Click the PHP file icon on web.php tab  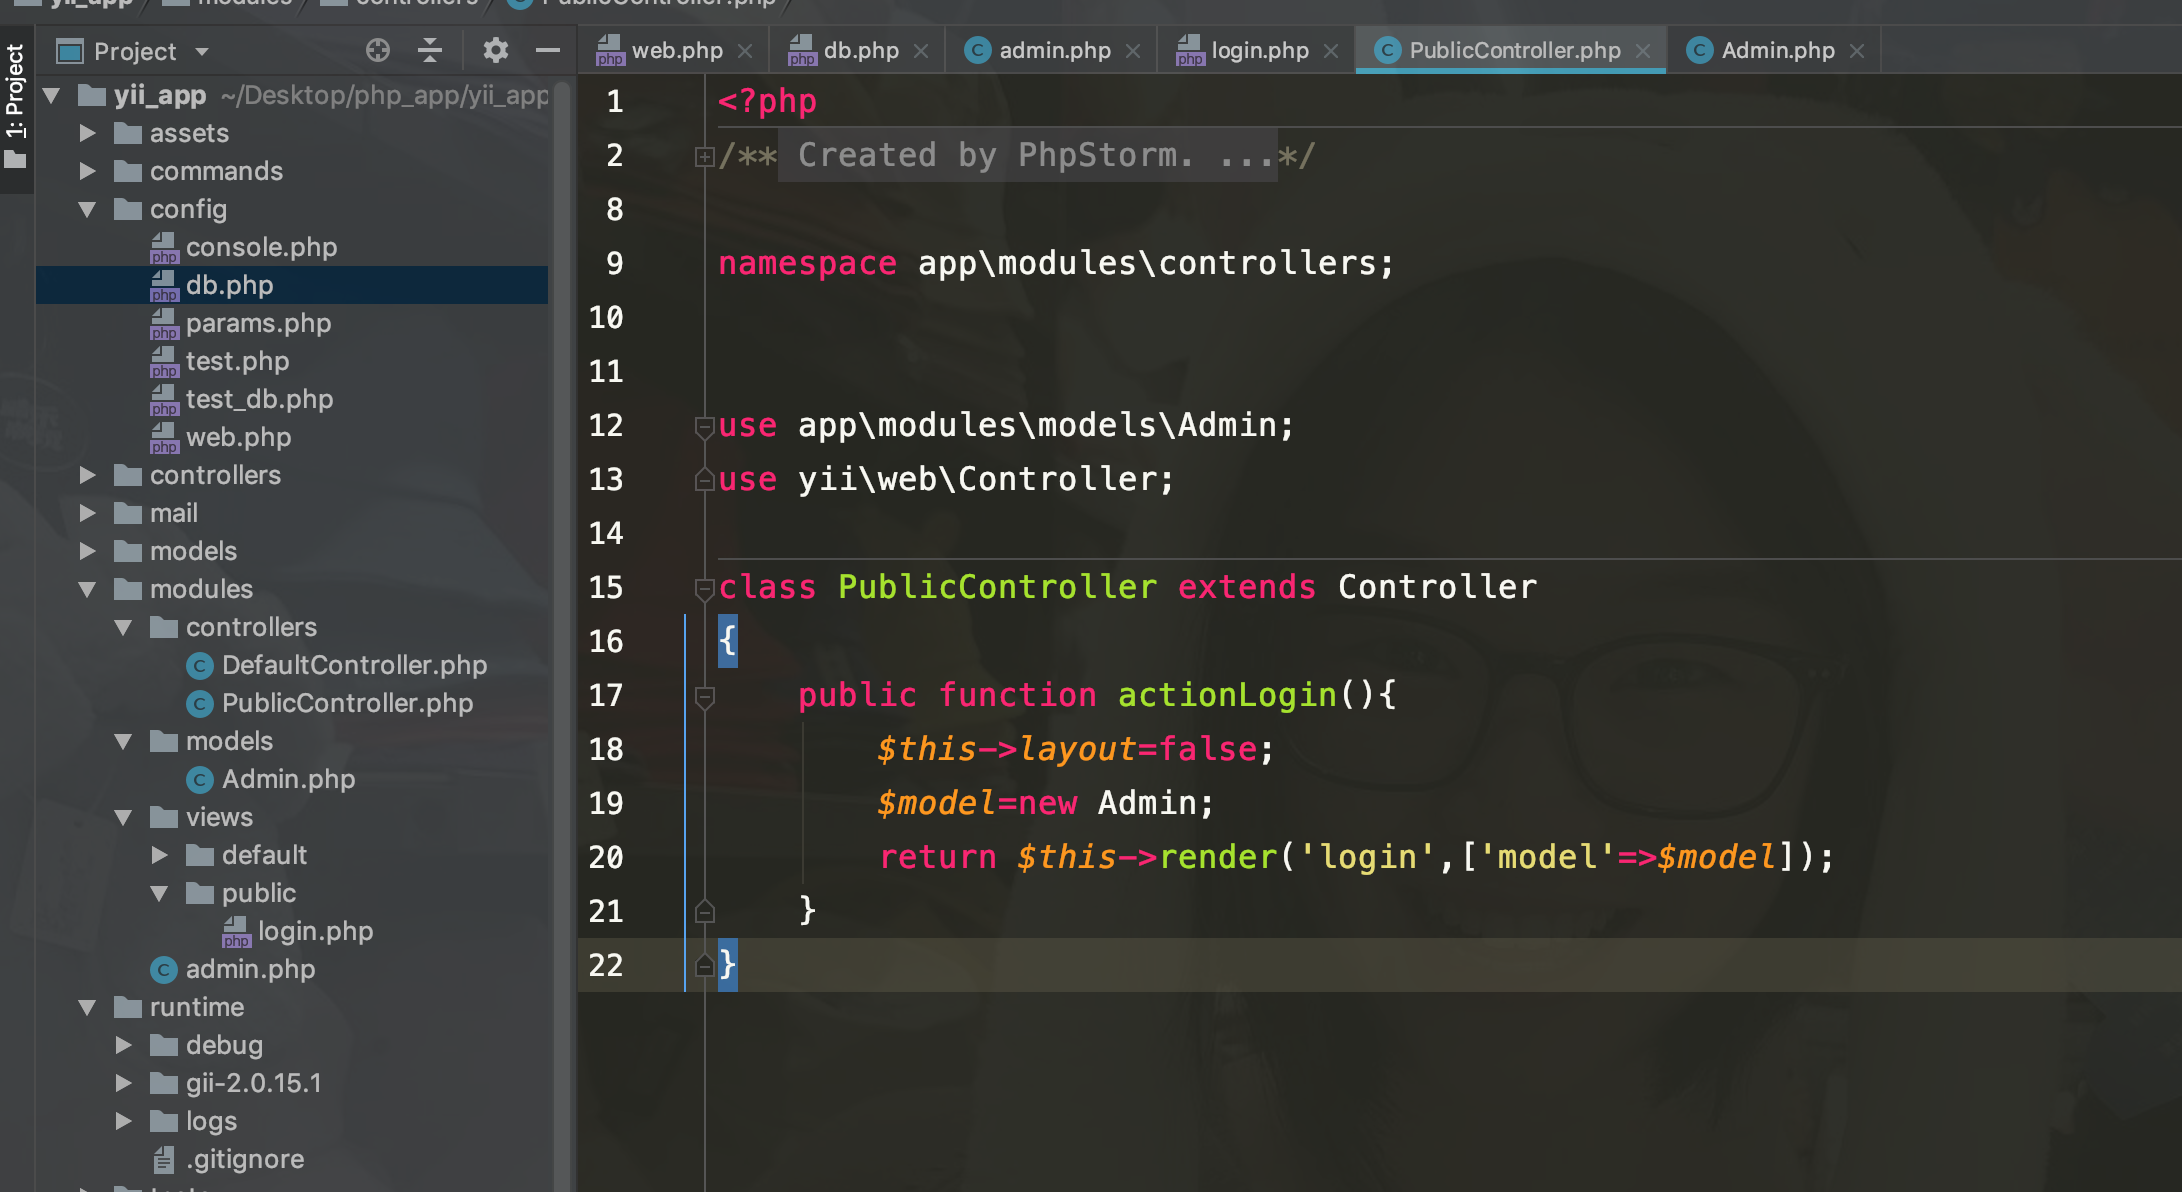click(610, 48)
